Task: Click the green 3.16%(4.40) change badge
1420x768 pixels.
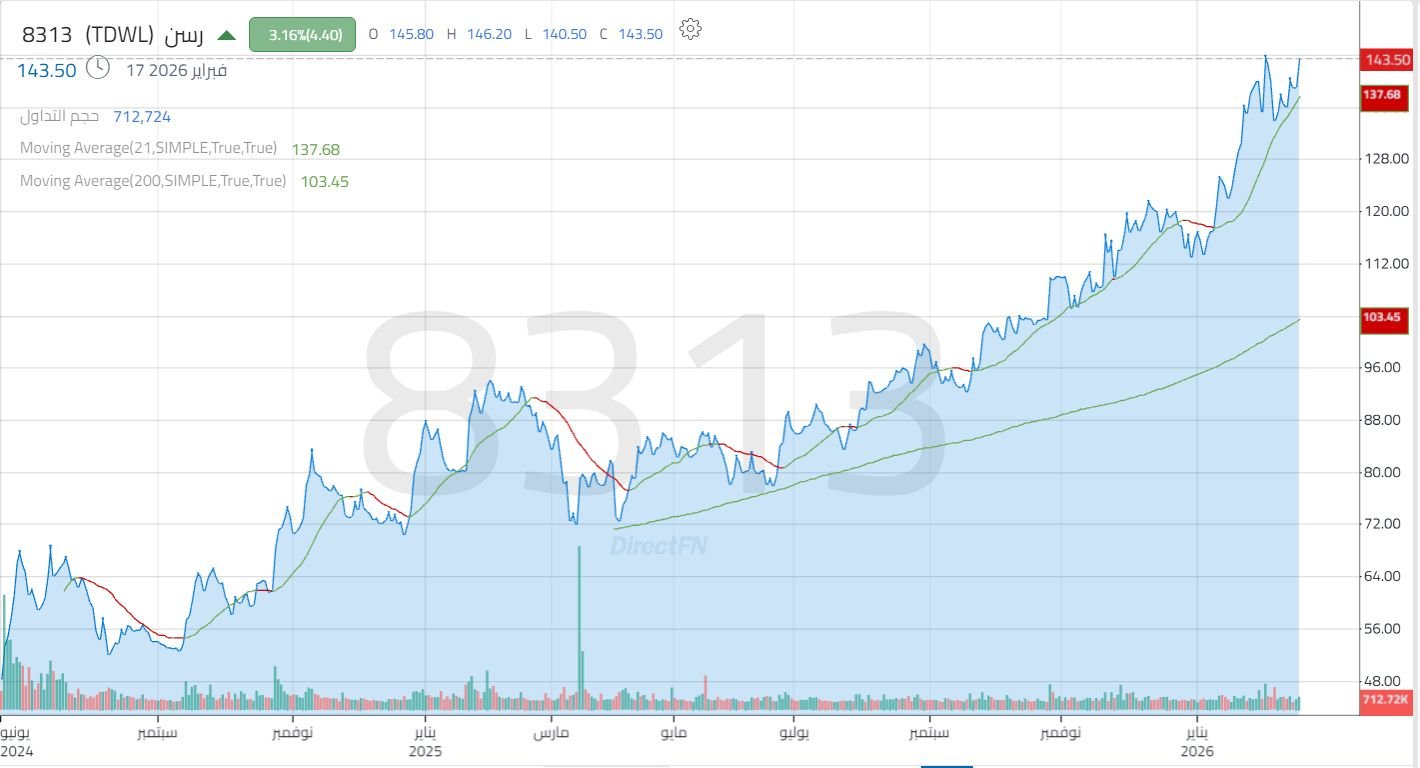Action: click(302, 35)
